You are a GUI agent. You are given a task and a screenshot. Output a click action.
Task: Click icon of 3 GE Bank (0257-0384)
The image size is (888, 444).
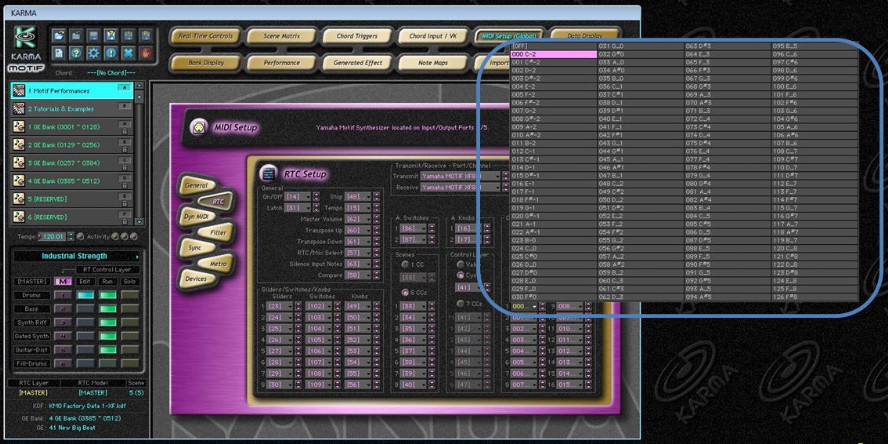18,163
